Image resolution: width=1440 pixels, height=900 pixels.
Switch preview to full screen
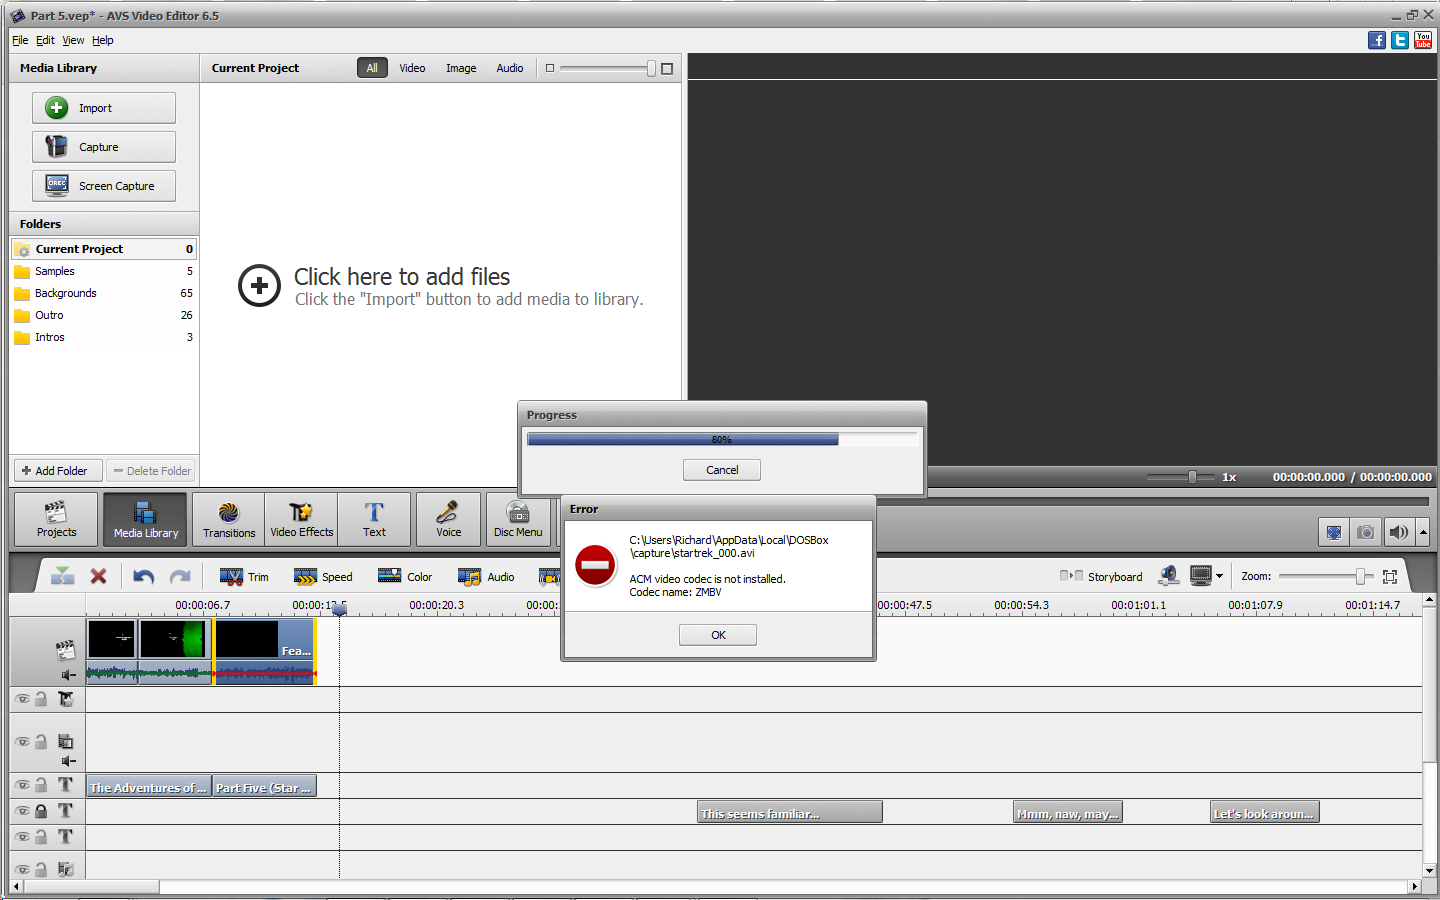[x=1334, y=532]
